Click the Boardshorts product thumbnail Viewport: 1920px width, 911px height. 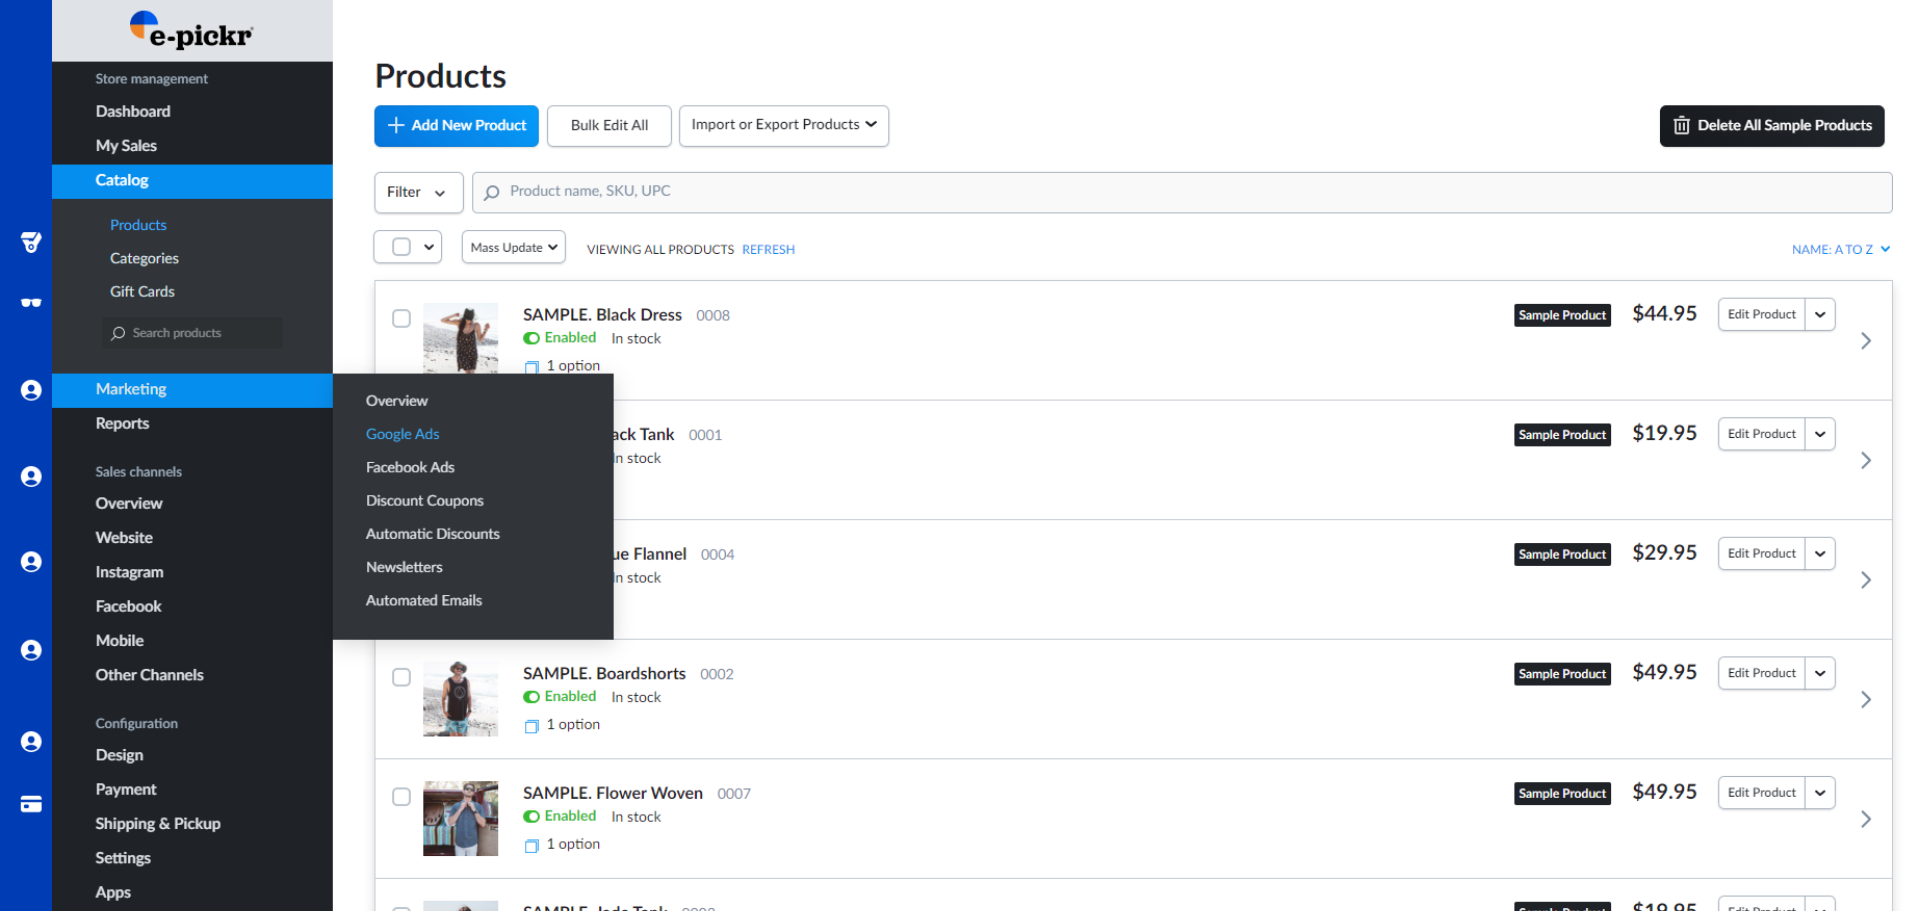point(460,699)
